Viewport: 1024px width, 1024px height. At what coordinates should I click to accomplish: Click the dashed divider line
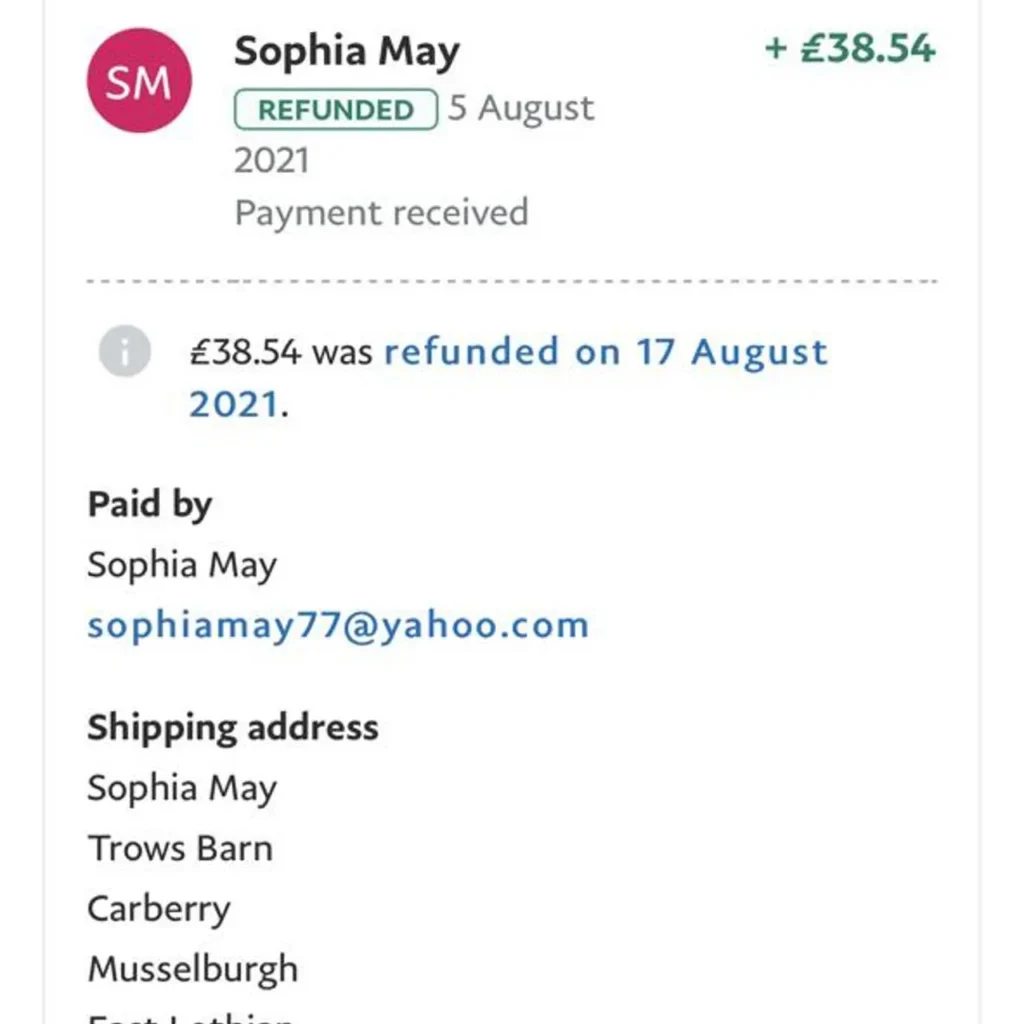click(x=512, y=282)
